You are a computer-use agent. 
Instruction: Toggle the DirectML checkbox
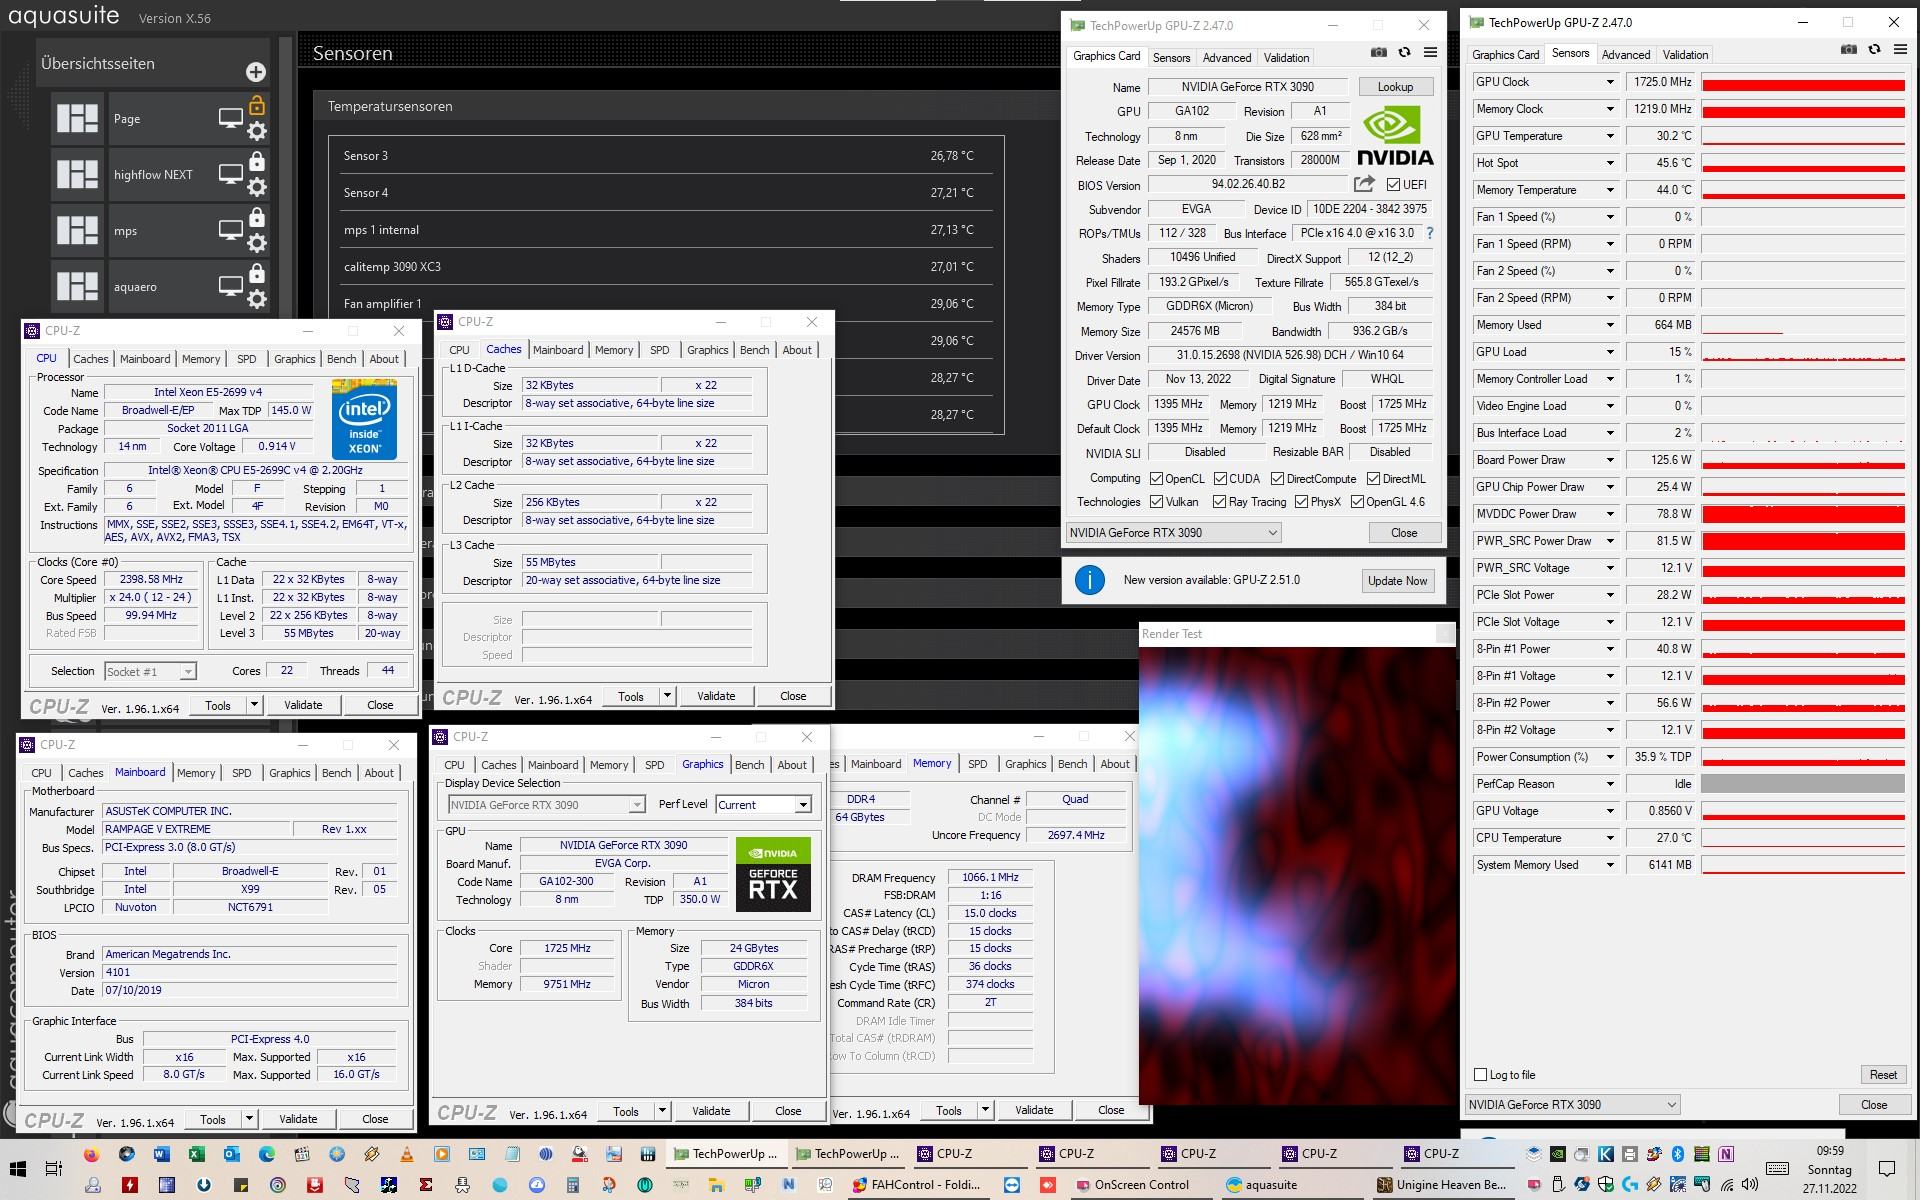point(1373,479)
